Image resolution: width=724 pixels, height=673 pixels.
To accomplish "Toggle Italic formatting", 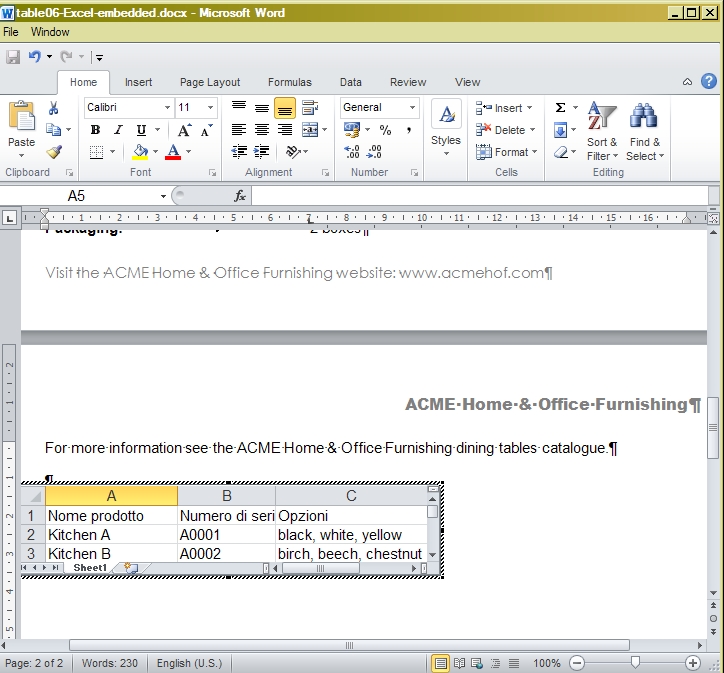I will pos(118,130).
